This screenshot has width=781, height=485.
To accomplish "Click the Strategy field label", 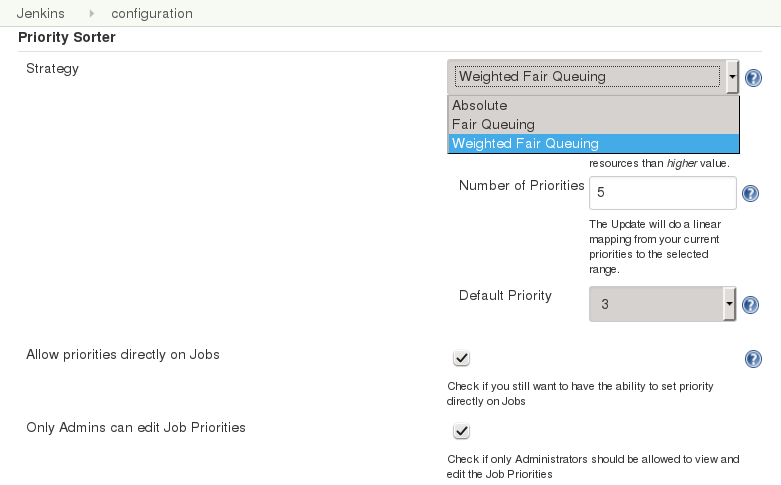I will (52, 69).
